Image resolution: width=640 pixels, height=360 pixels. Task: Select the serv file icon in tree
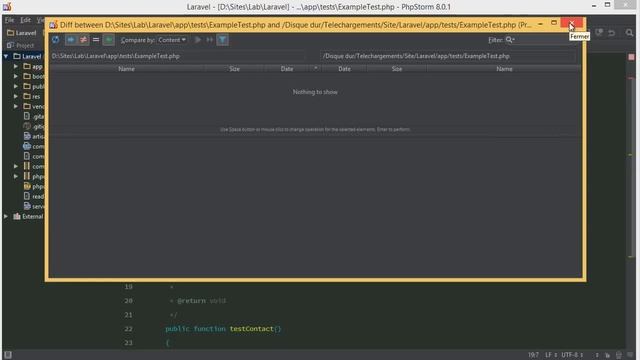pyautogui.click(x=27, y=206)
